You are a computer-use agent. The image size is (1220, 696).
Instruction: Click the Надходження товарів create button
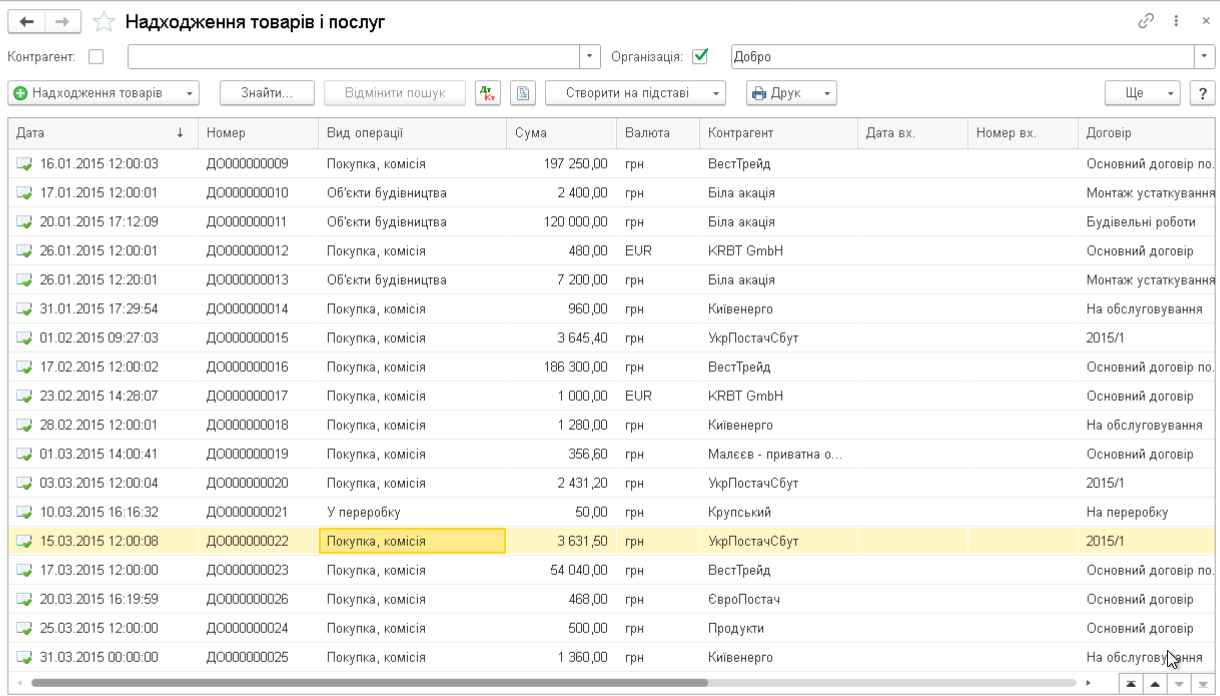pyautogui.click(x=96, y=93)
